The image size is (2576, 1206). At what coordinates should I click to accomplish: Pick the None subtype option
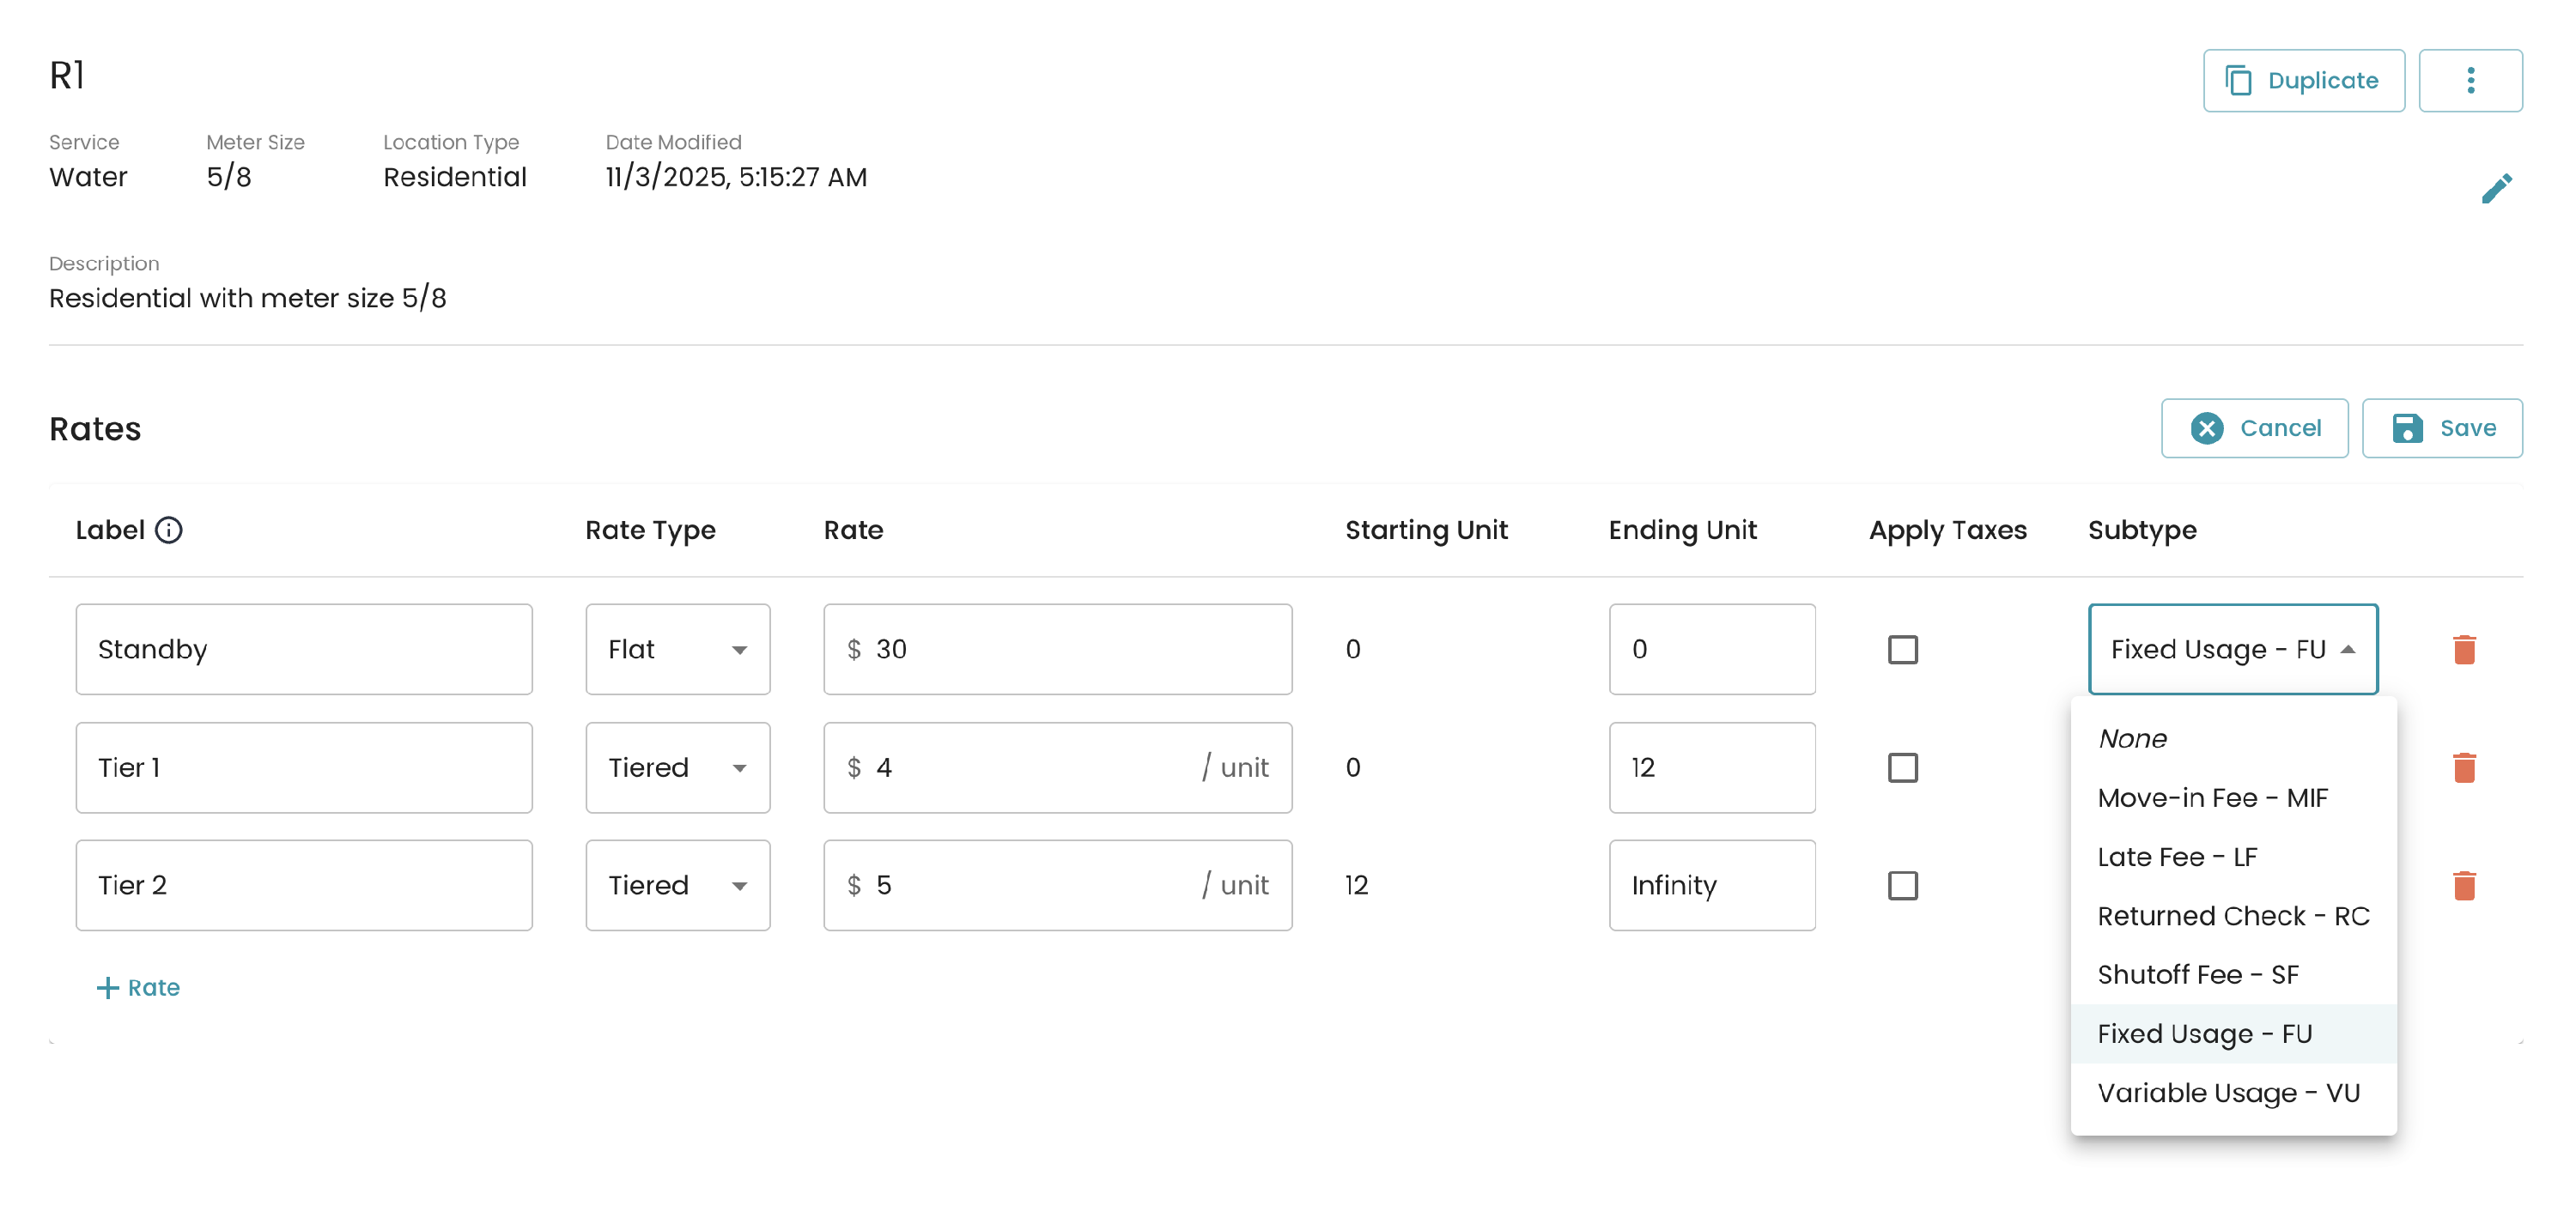(2131, 739)
